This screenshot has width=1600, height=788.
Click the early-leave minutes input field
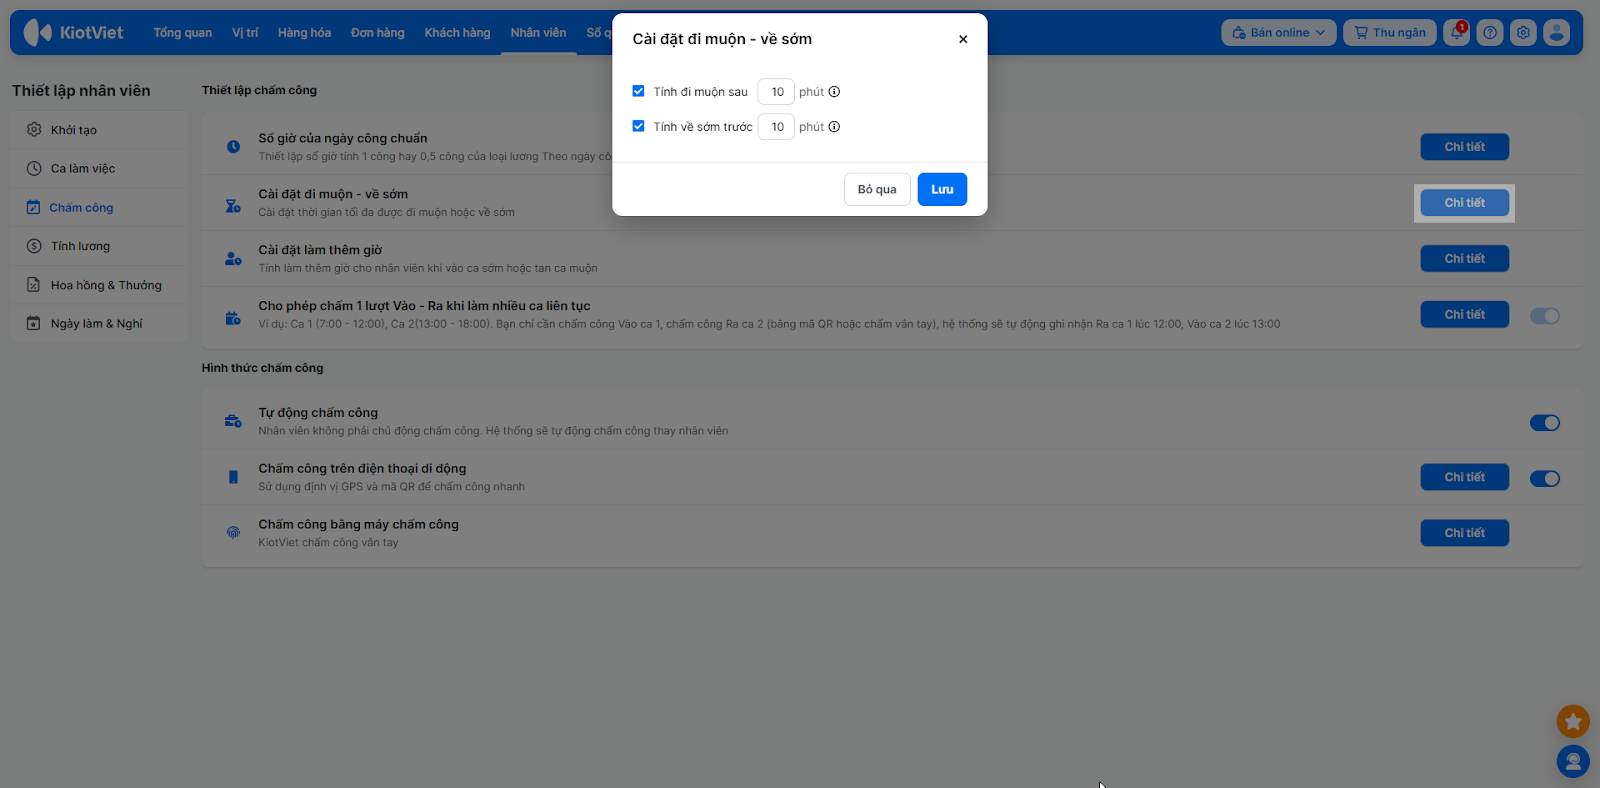point(776,127)
